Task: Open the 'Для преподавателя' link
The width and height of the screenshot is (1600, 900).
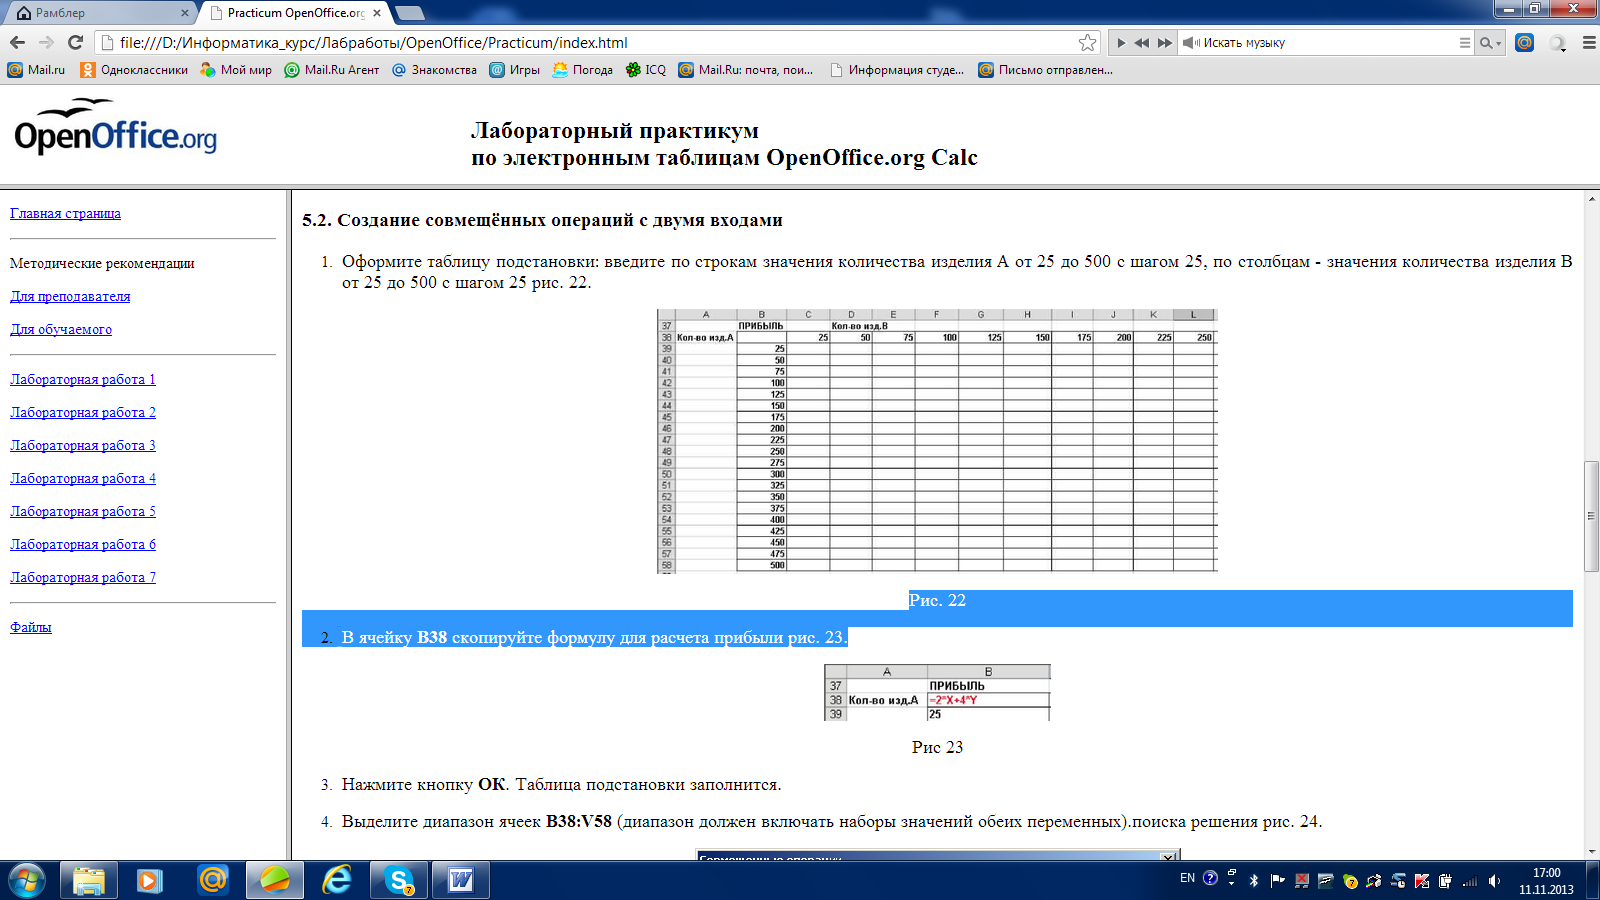Action: tap(70, 296)
